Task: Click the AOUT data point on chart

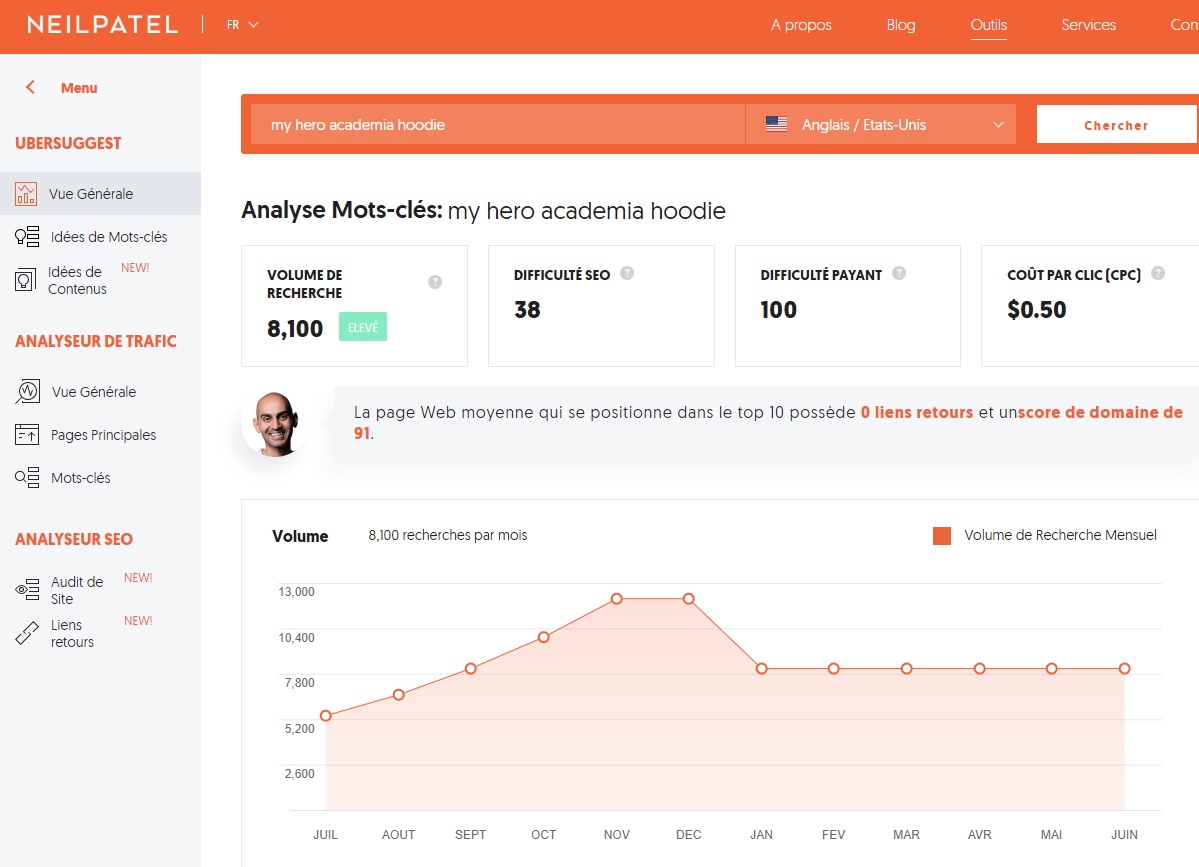Action: click(398, 694)
